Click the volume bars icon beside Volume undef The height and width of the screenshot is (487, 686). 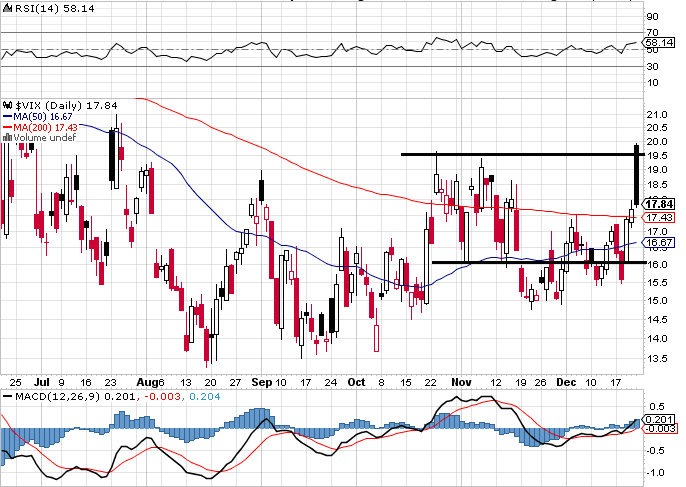[x=7, y=137]
